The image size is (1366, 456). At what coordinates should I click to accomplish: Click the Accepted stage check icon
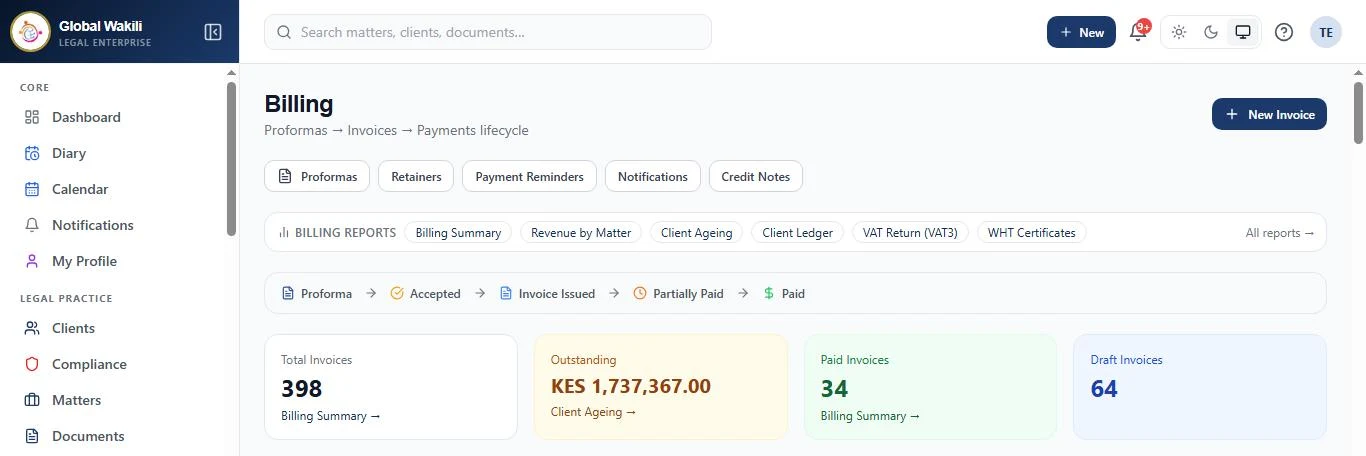pyautogui.click(x=397, y=294)
